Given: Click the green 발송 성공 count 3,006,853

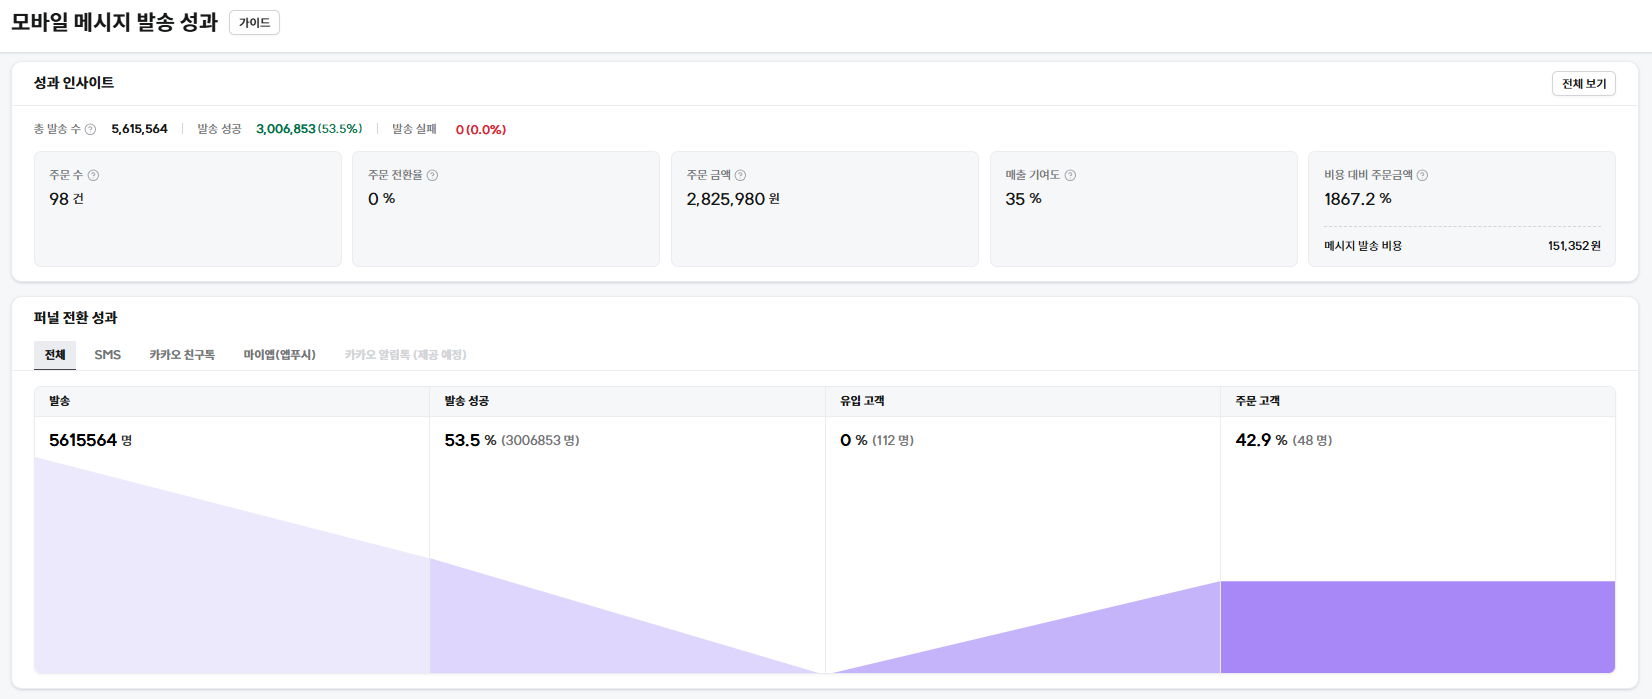Looking at the screenshot, I should click(286, 130).
